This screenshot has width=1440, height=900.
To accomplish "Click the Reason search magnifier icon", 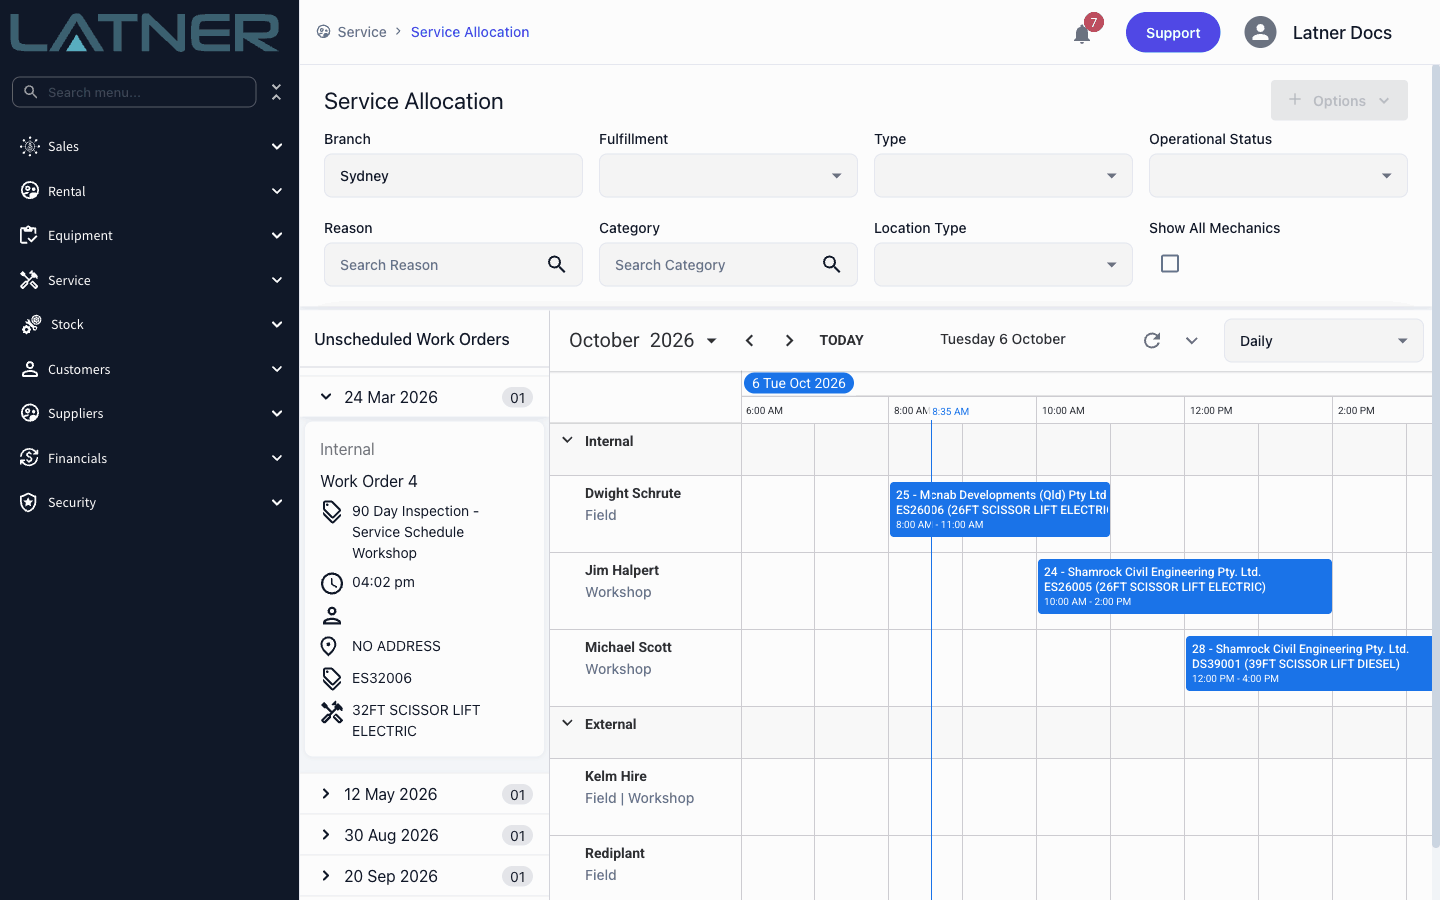I will click(557, 264).
